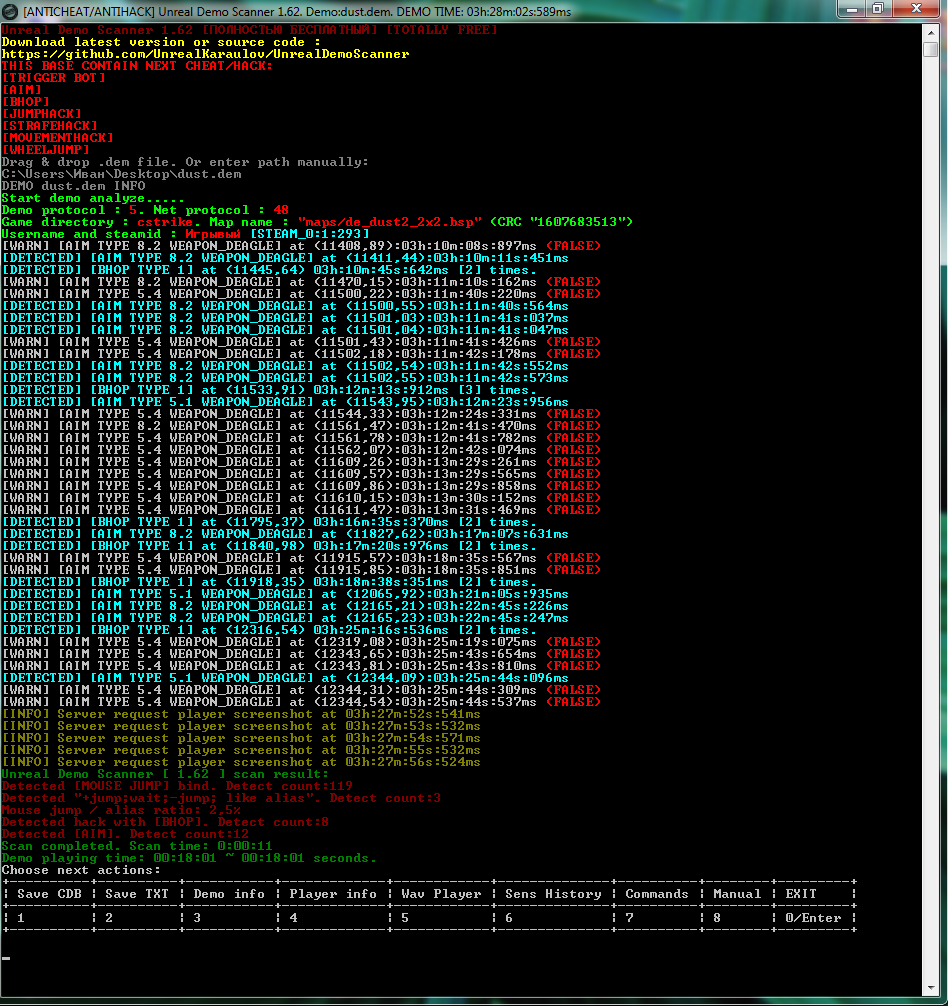Click the "Demo playing time" line
948x1006 pixels.
(189, 858)
